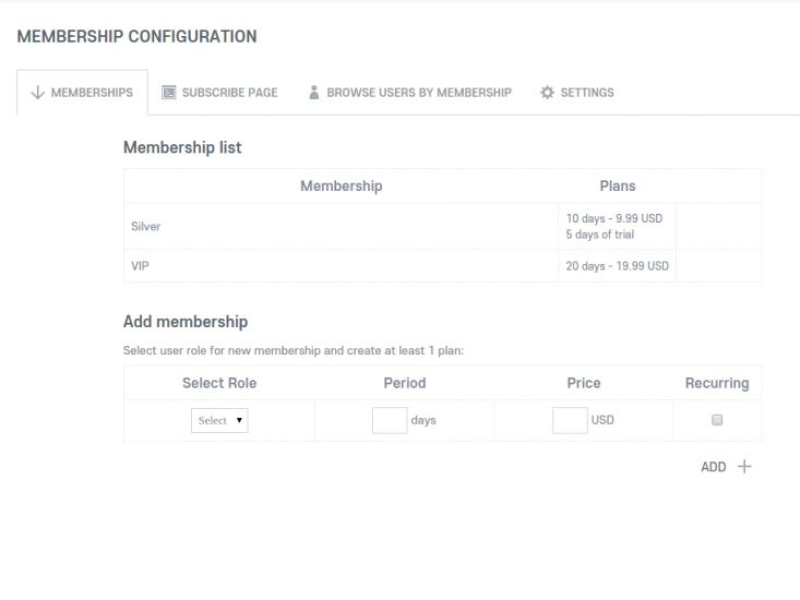This screenshot has height=600, width=800.
Task: Click the VIP plan 20 days entry
Action: (617, 267)
